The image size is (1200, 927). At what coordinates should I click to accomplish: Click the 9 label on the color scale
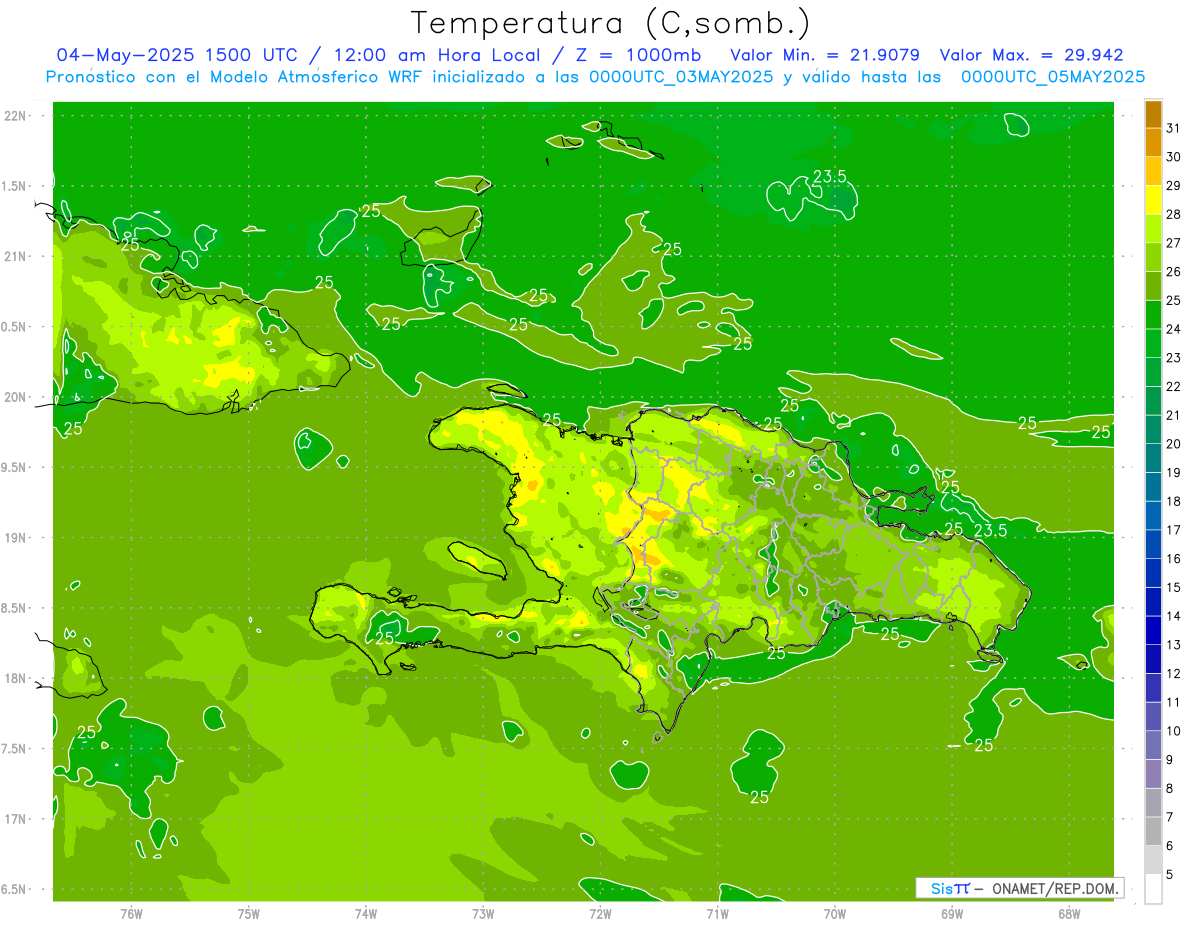coord(1170,759)
